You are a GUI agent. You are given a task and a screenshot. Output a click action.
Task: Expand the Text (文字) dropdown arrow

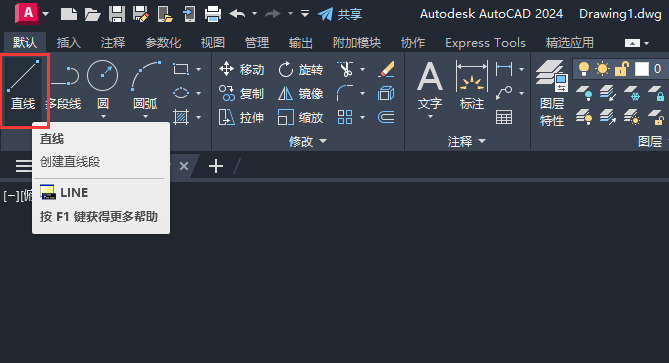tap(430, 116)
